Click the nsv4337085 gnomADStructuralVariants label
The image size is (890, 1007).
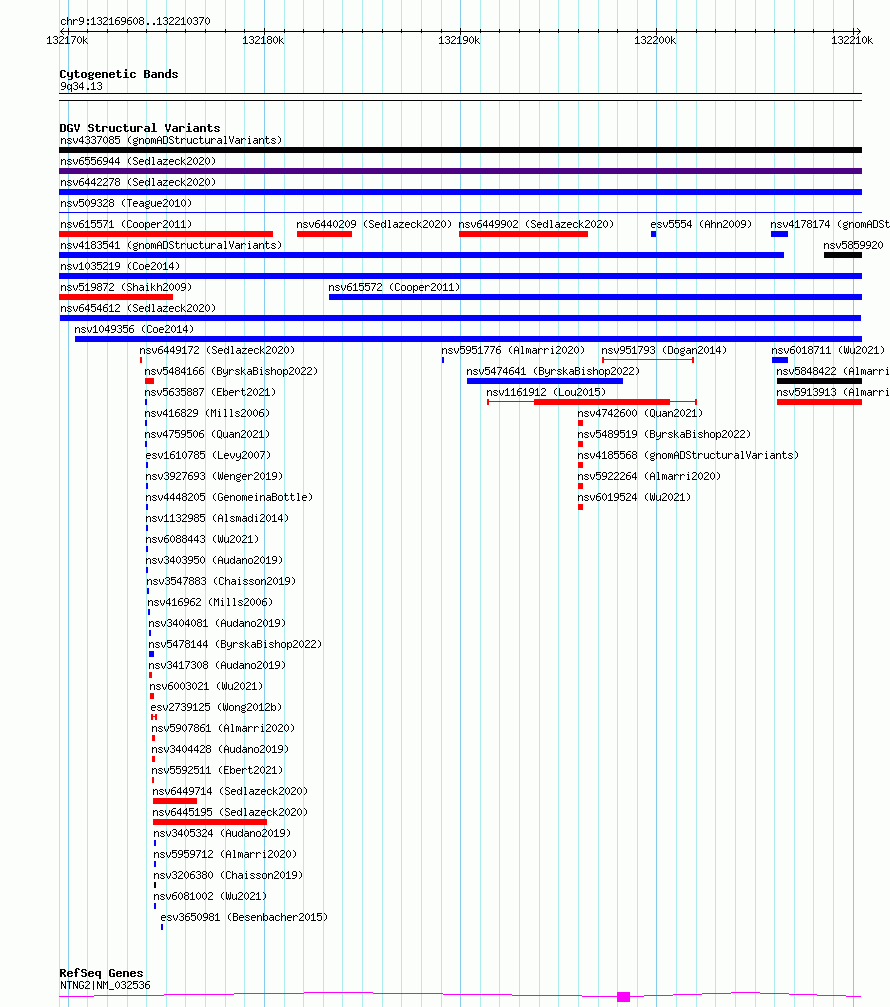tap(171, 140)
